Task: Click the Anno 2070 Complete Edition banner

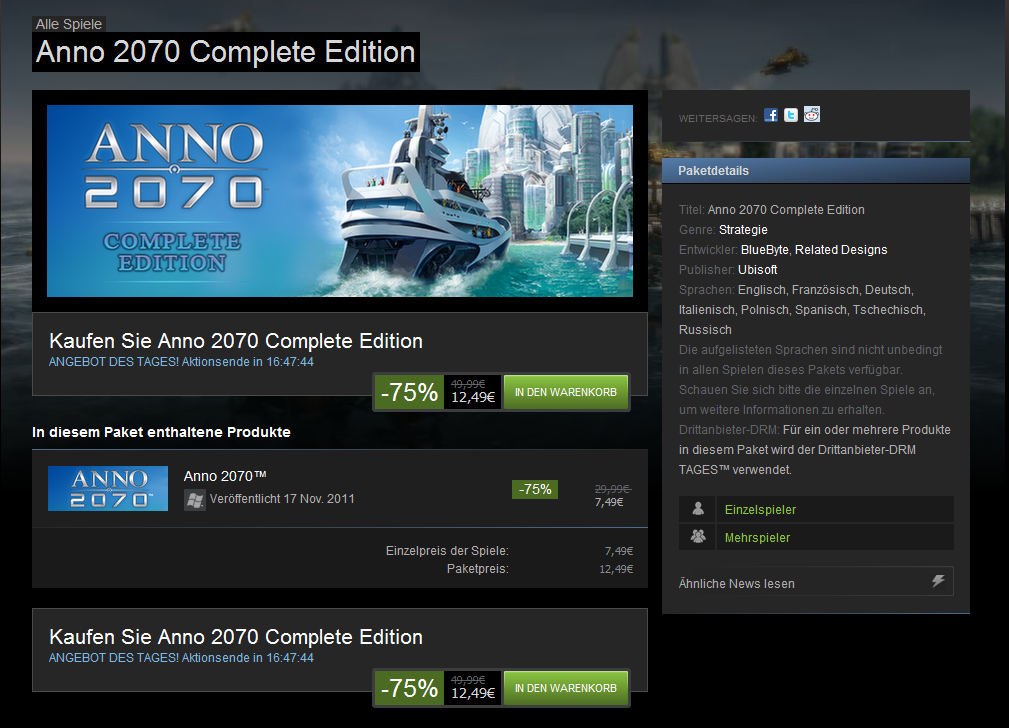Action: [340, 201]
